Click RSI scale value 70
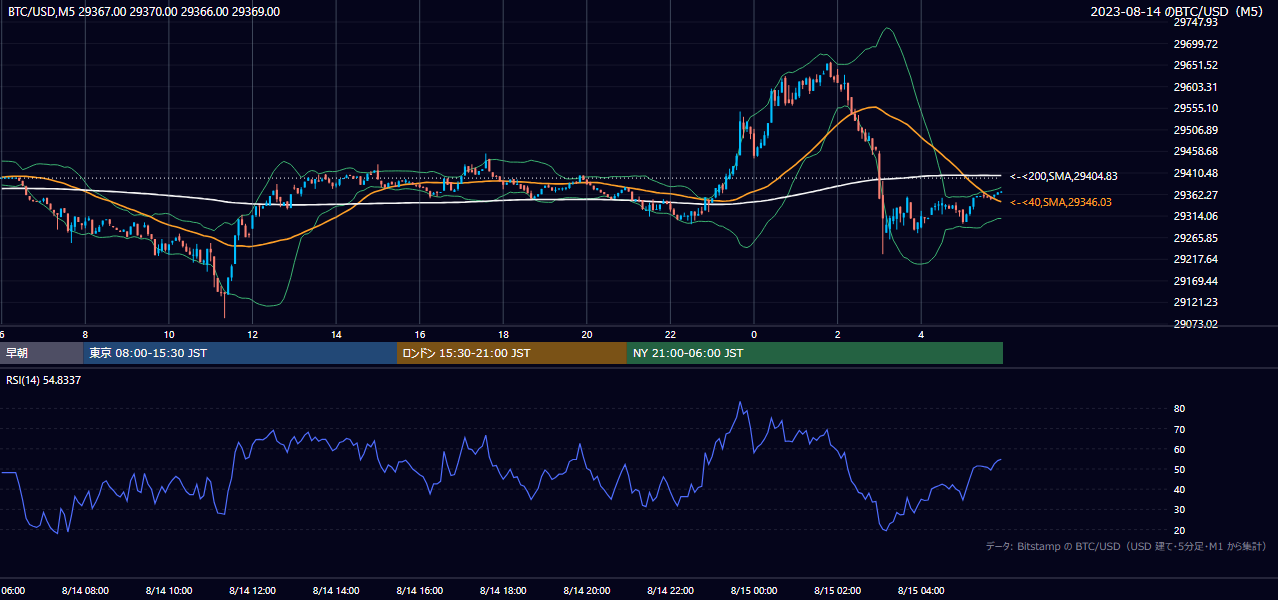1278x600 pixels. click(1179, 429)
